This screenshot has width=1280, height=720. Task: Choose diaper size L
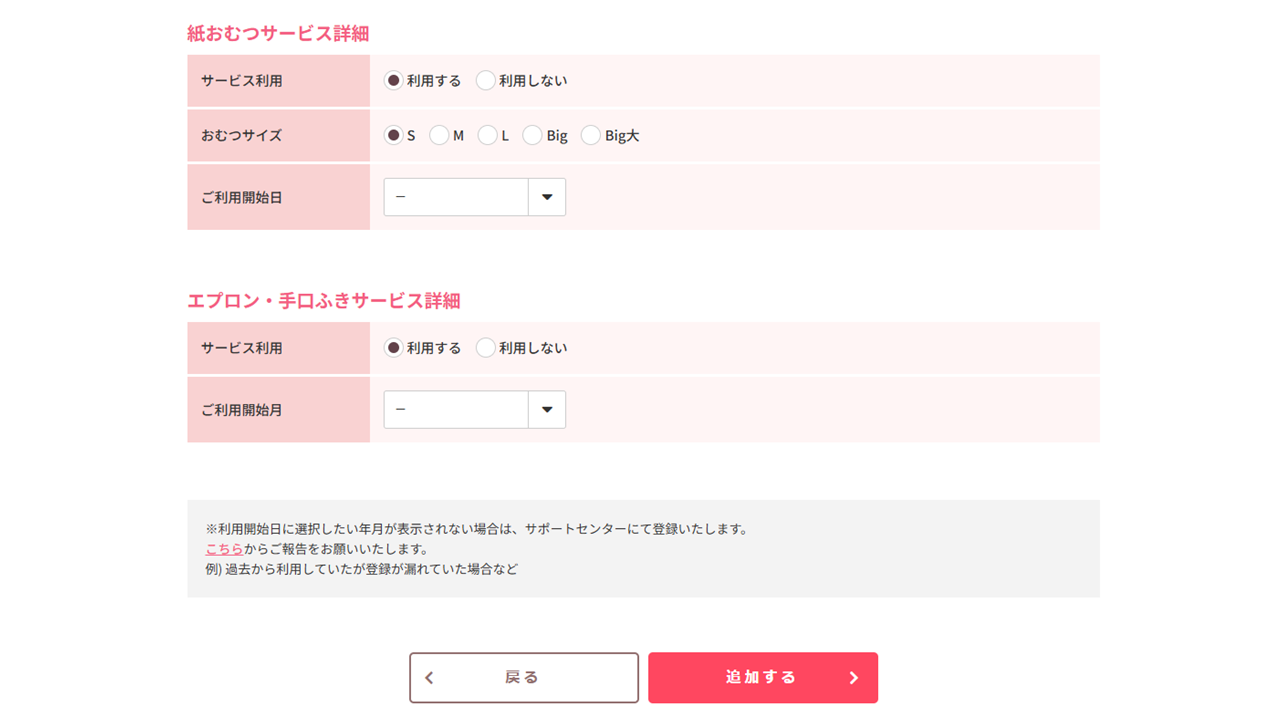[x=487, y=135]
